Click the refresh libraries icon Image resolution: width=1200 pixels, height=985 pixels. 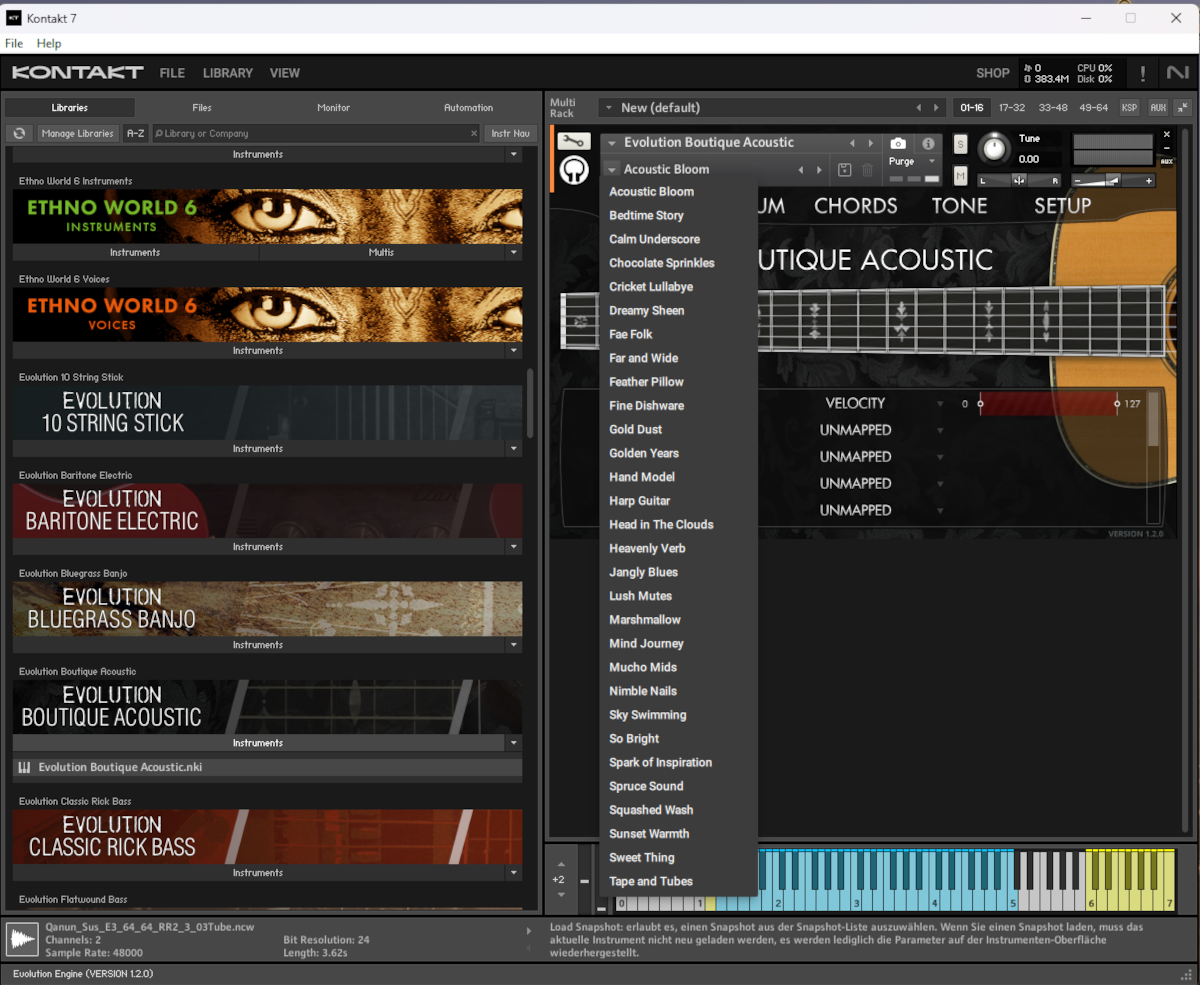click(19, 133)
